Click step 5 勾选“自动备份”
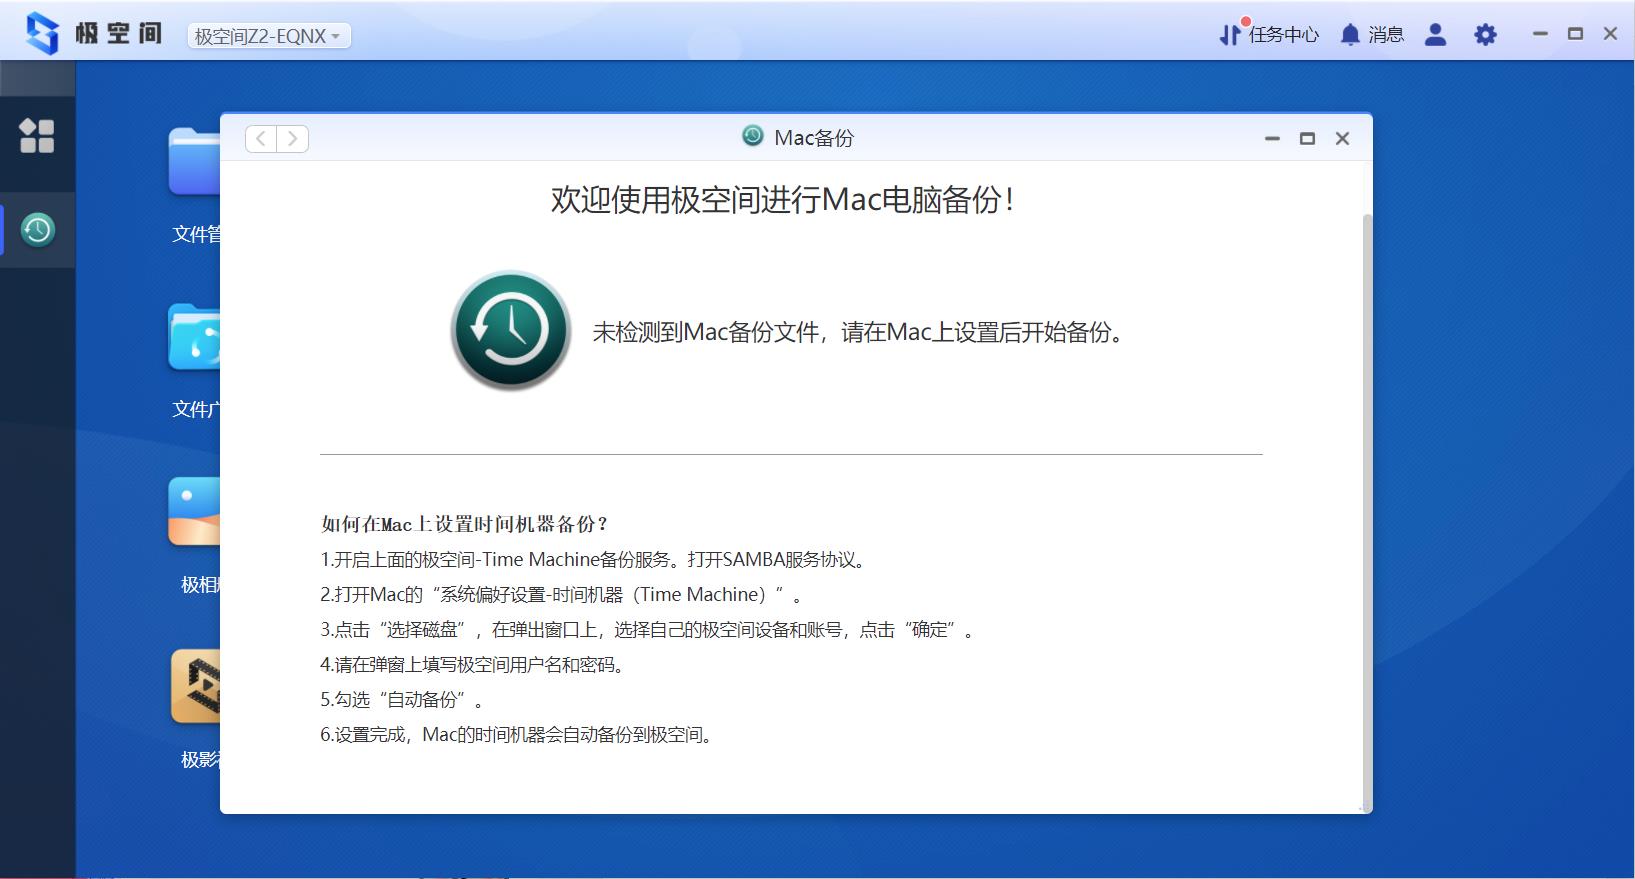1635x879 pixels. [x=402, y=700]
